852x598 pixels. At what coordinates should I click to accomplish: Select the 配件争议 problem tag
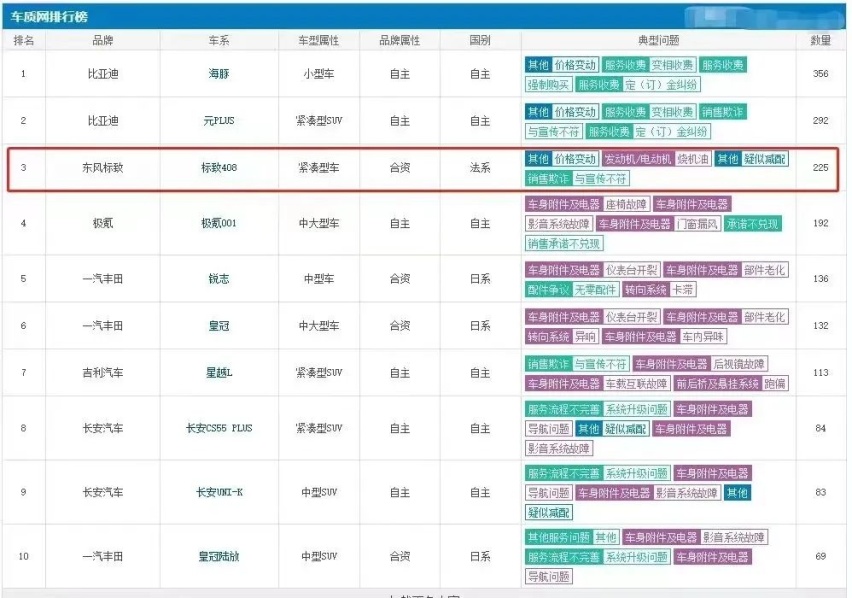(548, 289)
